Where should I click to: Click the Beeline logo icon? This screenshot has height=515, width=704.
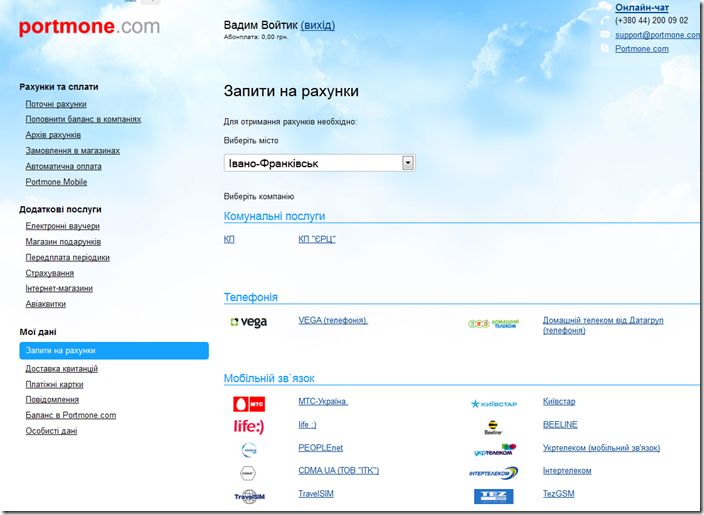[493, 427]
